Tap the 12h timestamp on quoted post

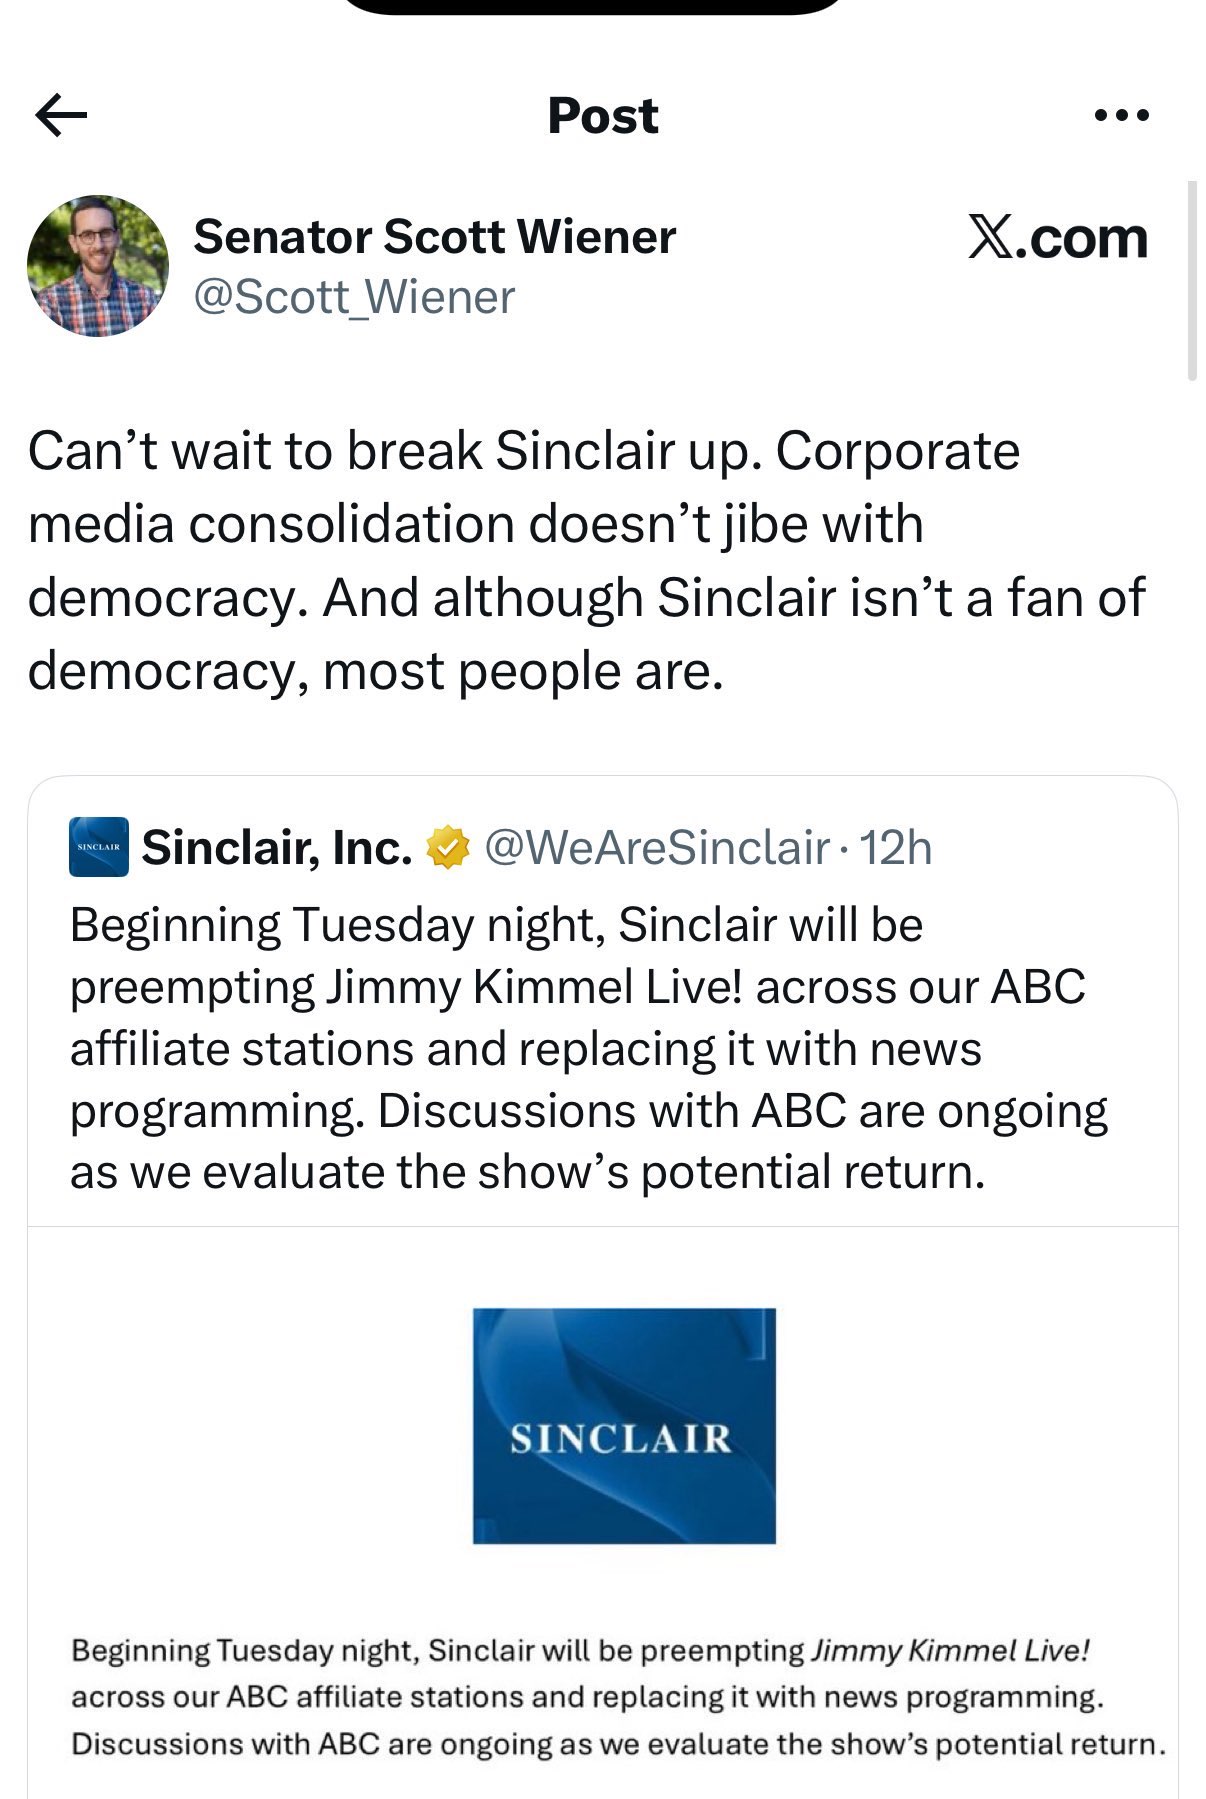click(x=896, y=848)
